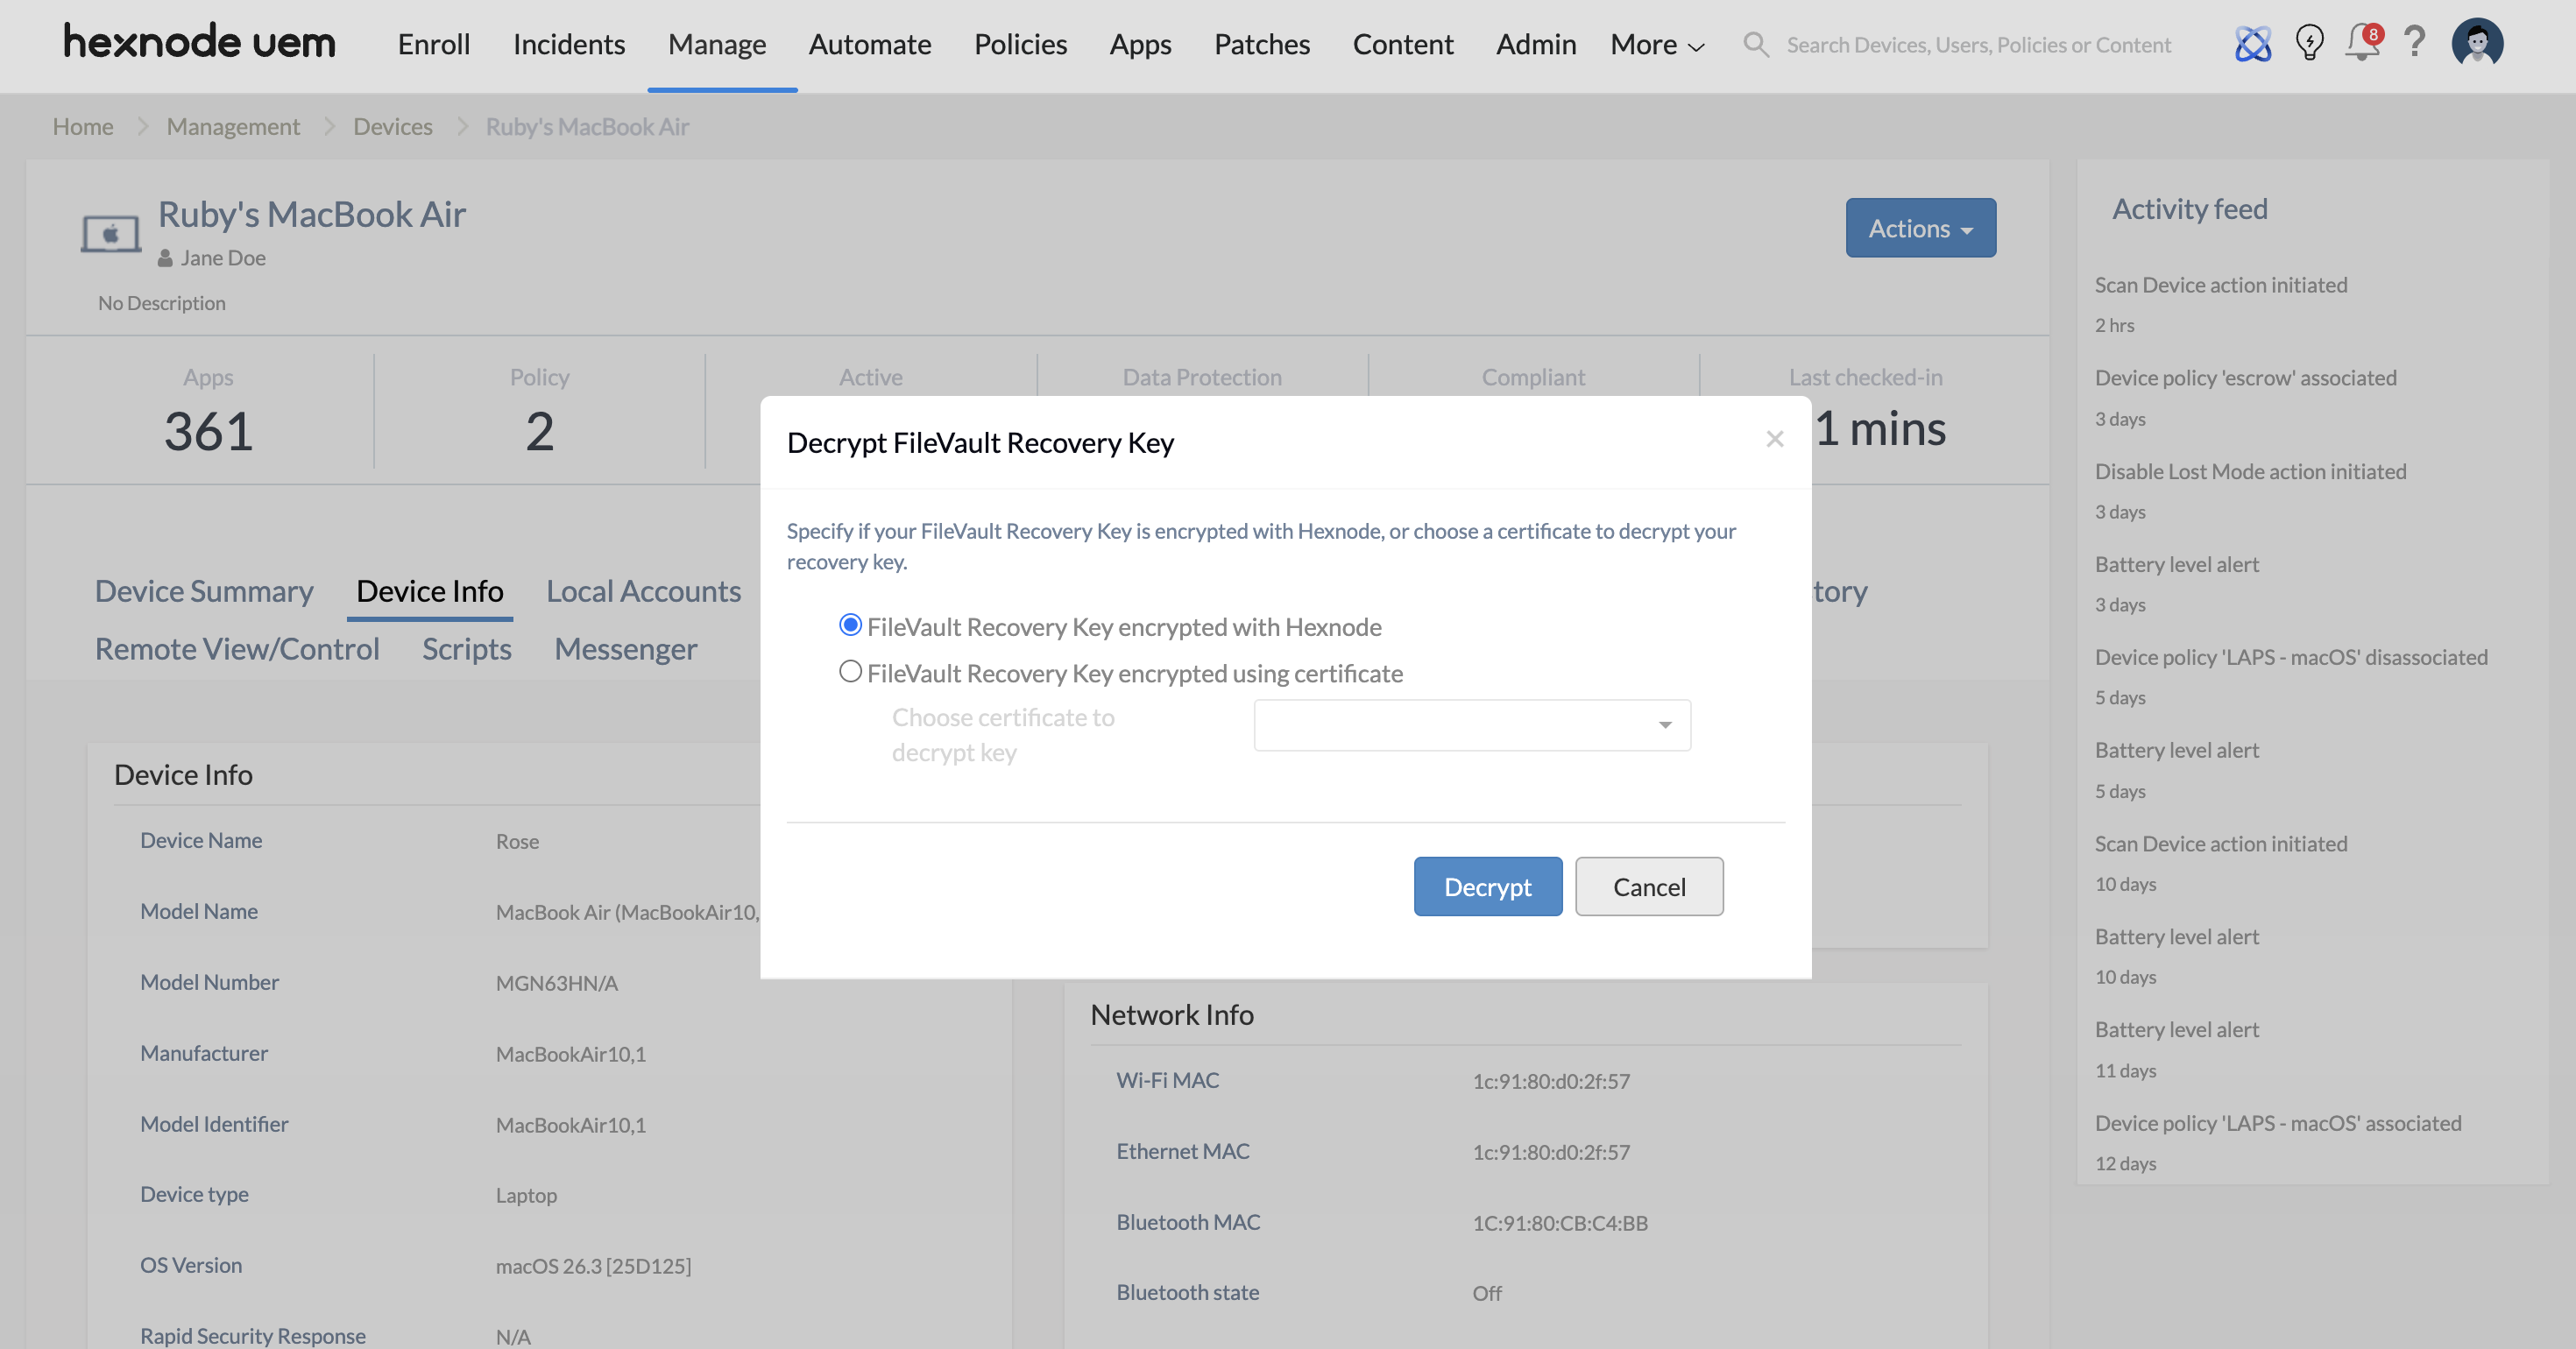
Task: Open the Automate menu
Action: click(x=870, y=44)
